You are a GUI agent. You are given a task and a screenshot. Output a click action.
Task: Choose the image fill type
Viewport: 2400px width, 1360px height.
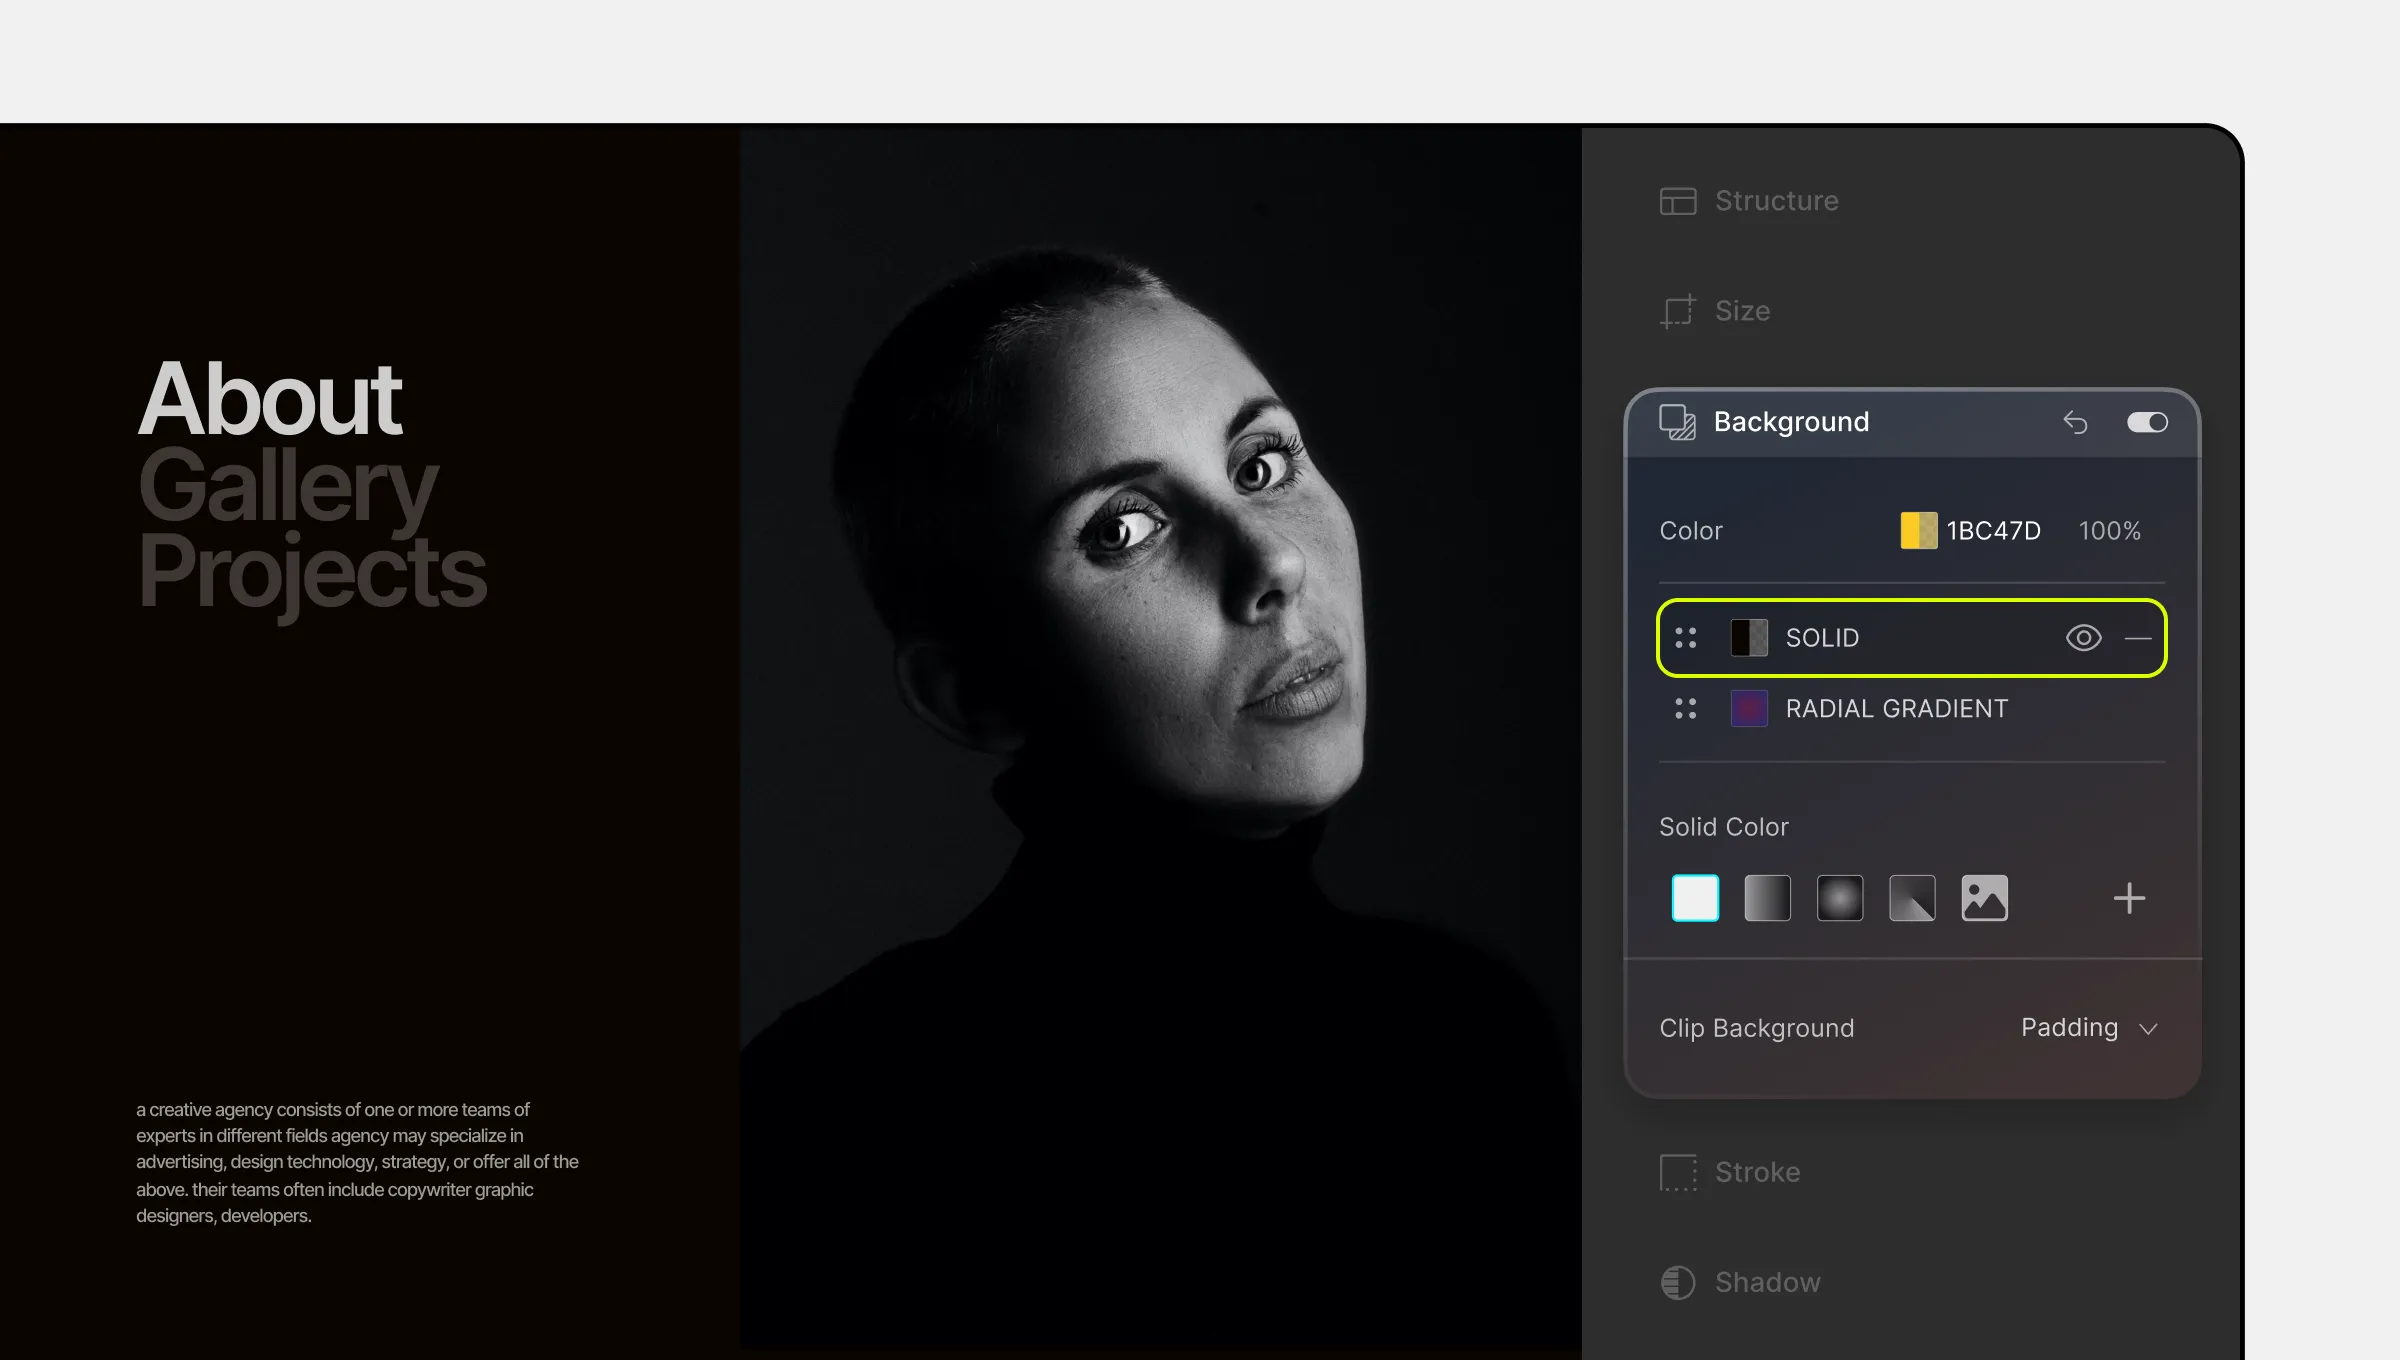pos(1984,898)
